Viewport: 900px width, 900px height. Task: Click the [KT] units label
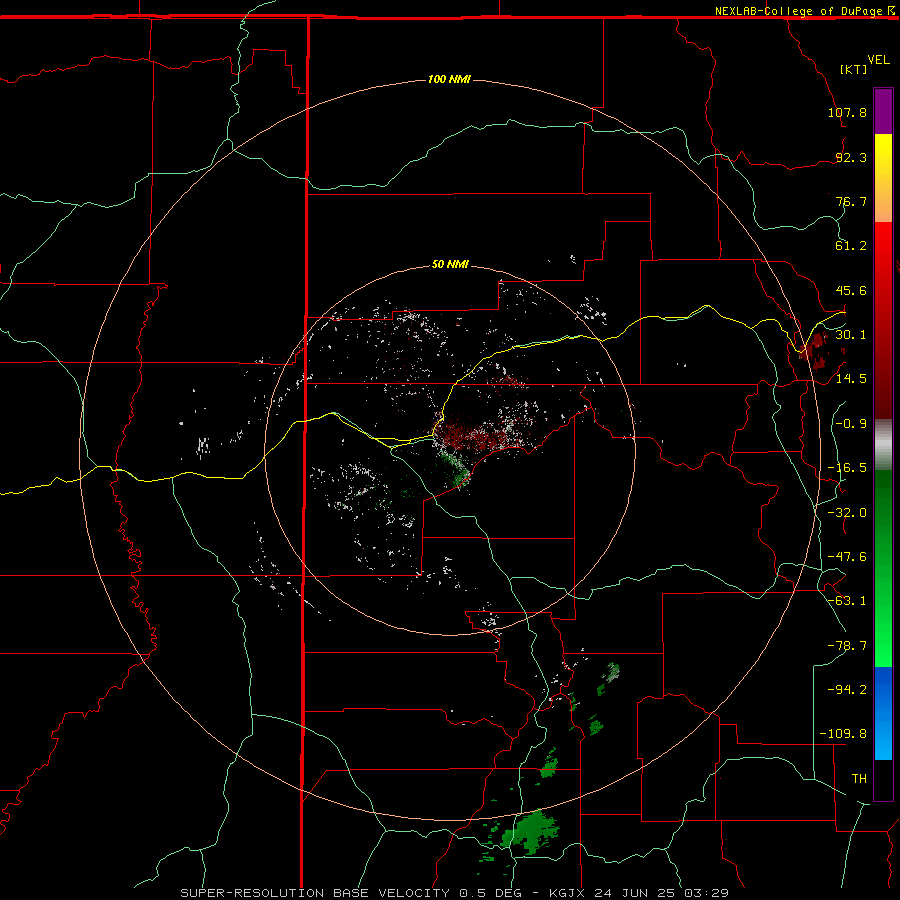click(x=853, y=69)
